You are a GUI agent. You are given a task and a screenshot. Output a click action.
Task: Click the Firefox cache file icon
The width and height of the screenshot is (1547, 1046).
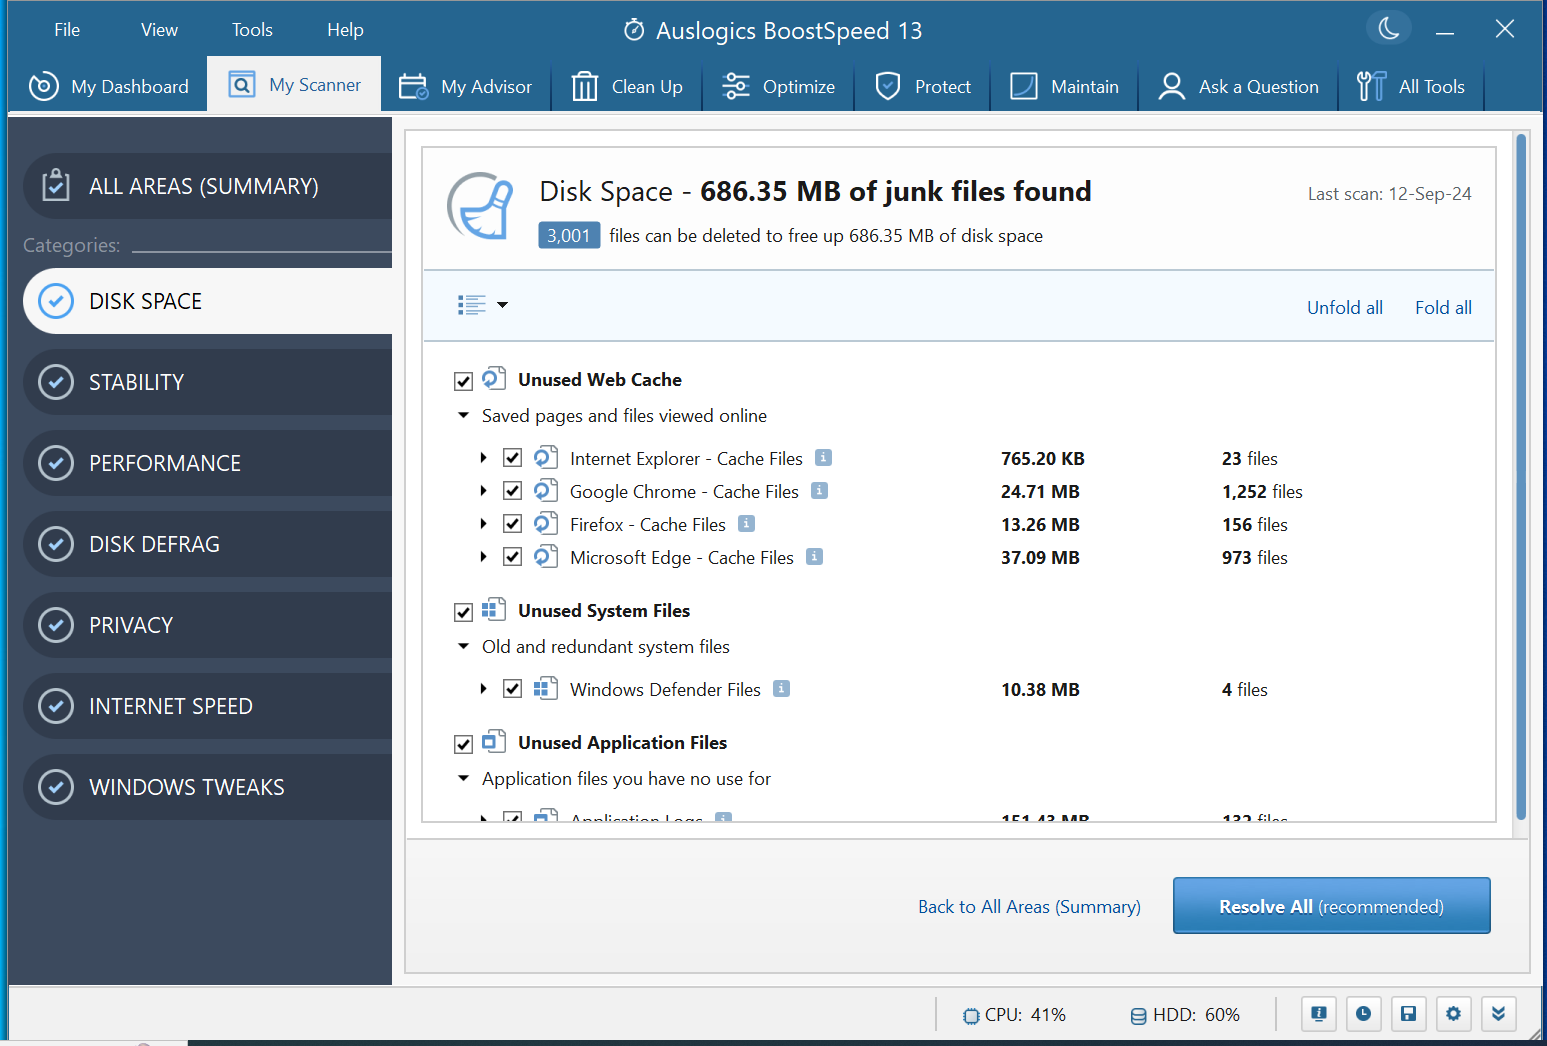[545, 524]
